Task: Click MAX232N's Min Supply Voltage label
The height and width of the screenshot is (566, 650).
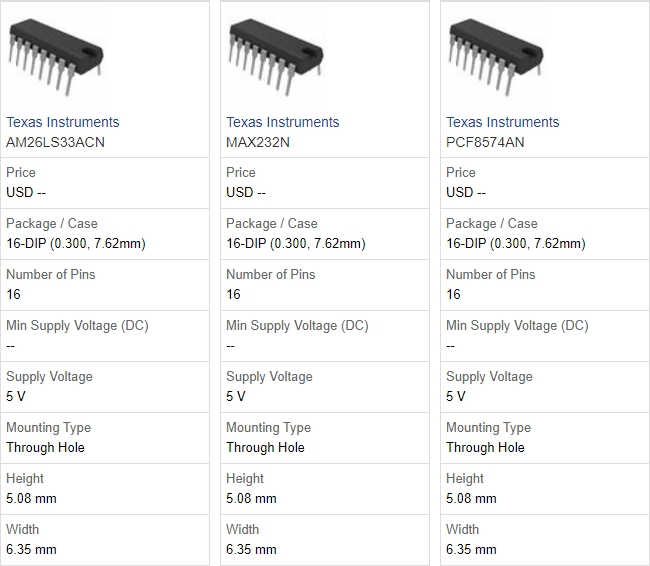Action: pos(297,325)
